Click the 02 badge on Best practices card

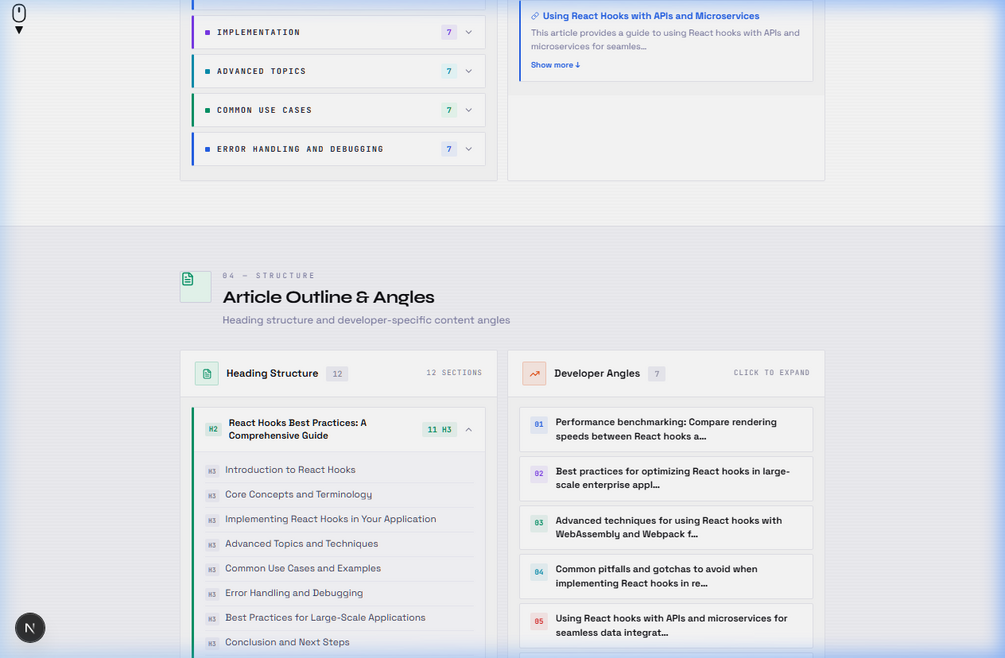click(x=539, y=473)
